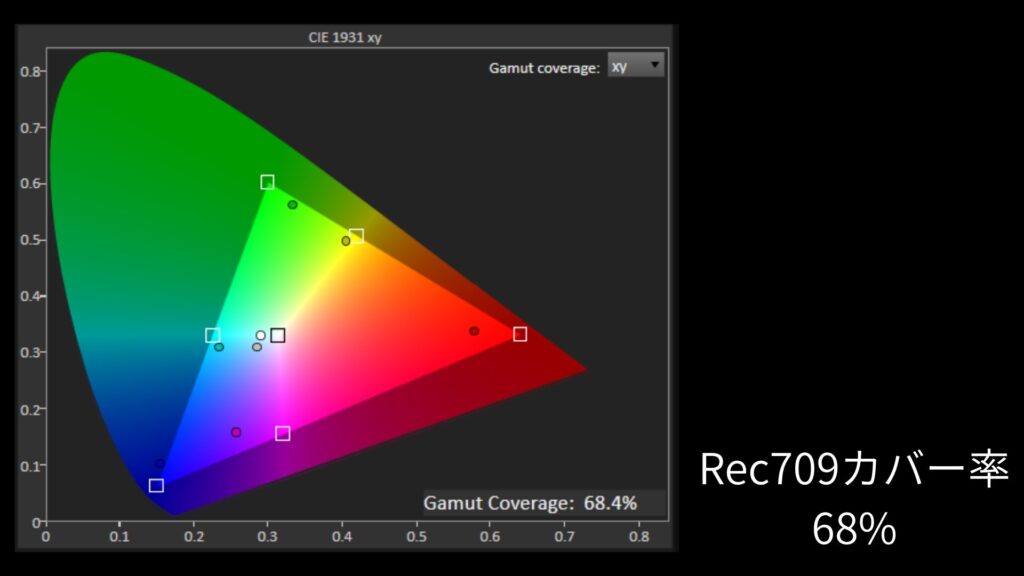Select the white point target square
The width and height of the screenshot is (1024, 576).
pos(278,336)
